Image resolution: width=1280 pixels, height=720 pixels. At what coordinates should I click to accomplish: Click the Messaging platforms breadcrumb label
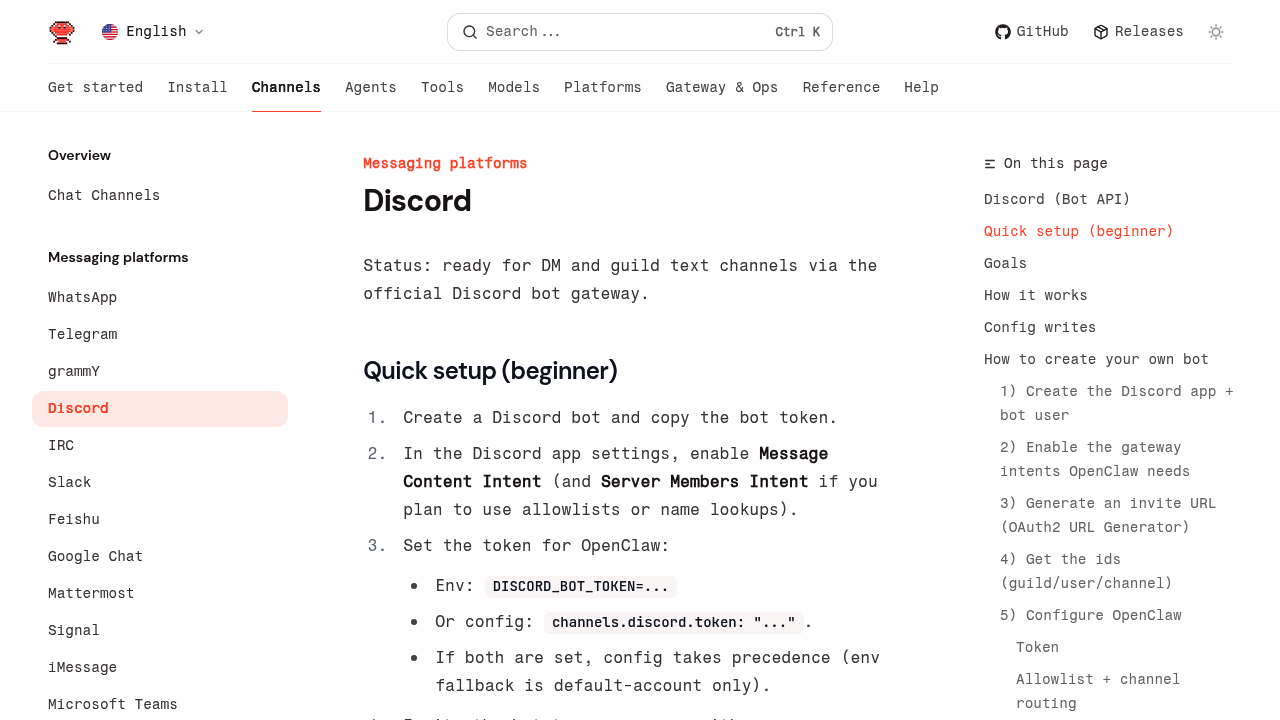point(444,163)
